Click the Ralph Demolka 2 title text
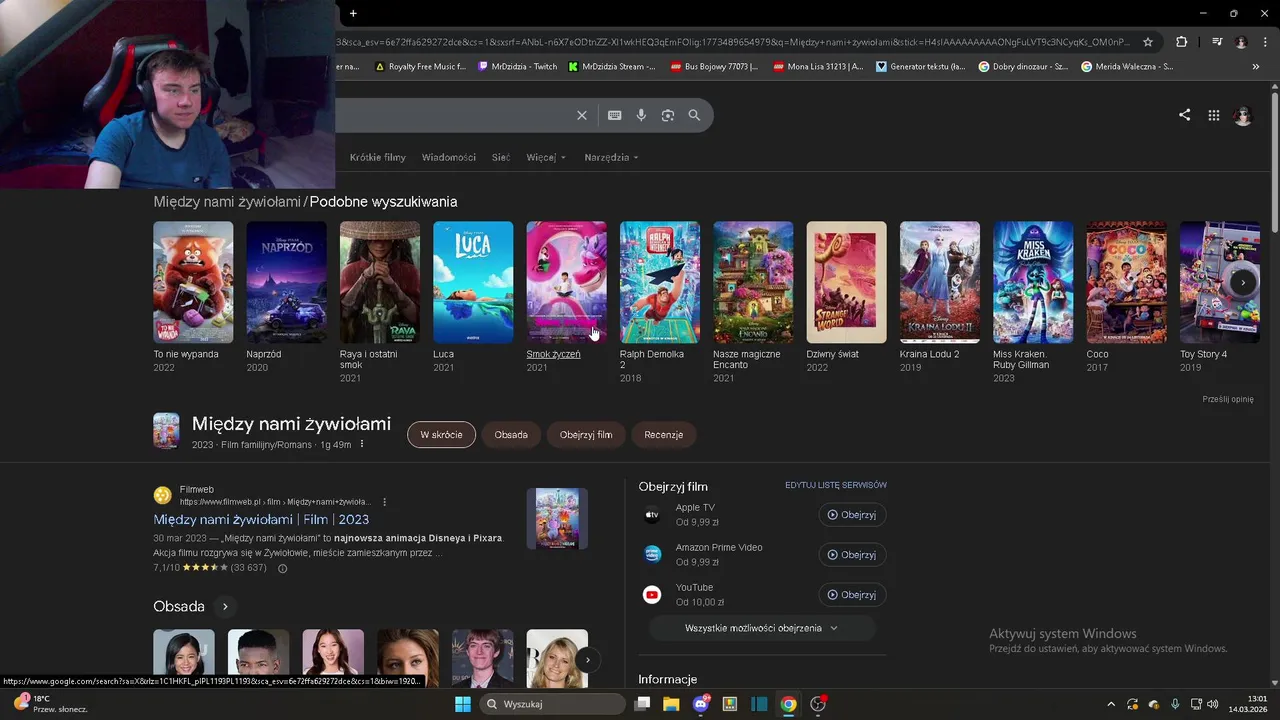The image size is (1280, 720). pos(652,359)
